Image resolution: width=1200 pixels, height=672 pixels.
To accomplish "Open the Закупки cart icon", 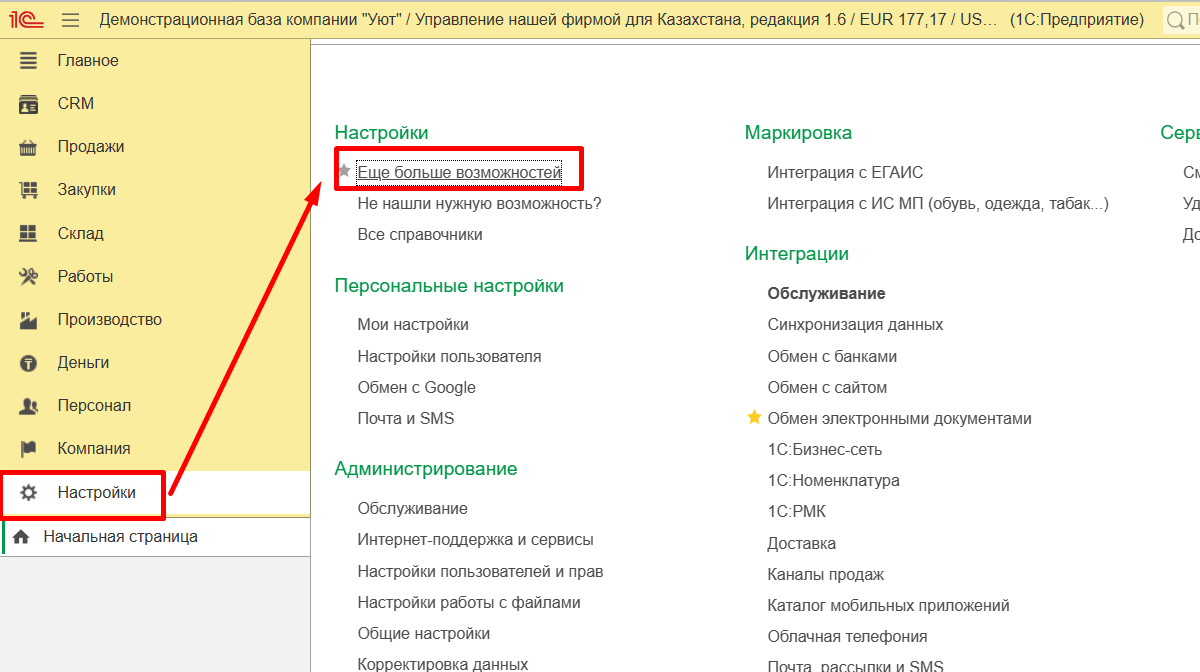I will pyautogui.click(x=28, y=190).
